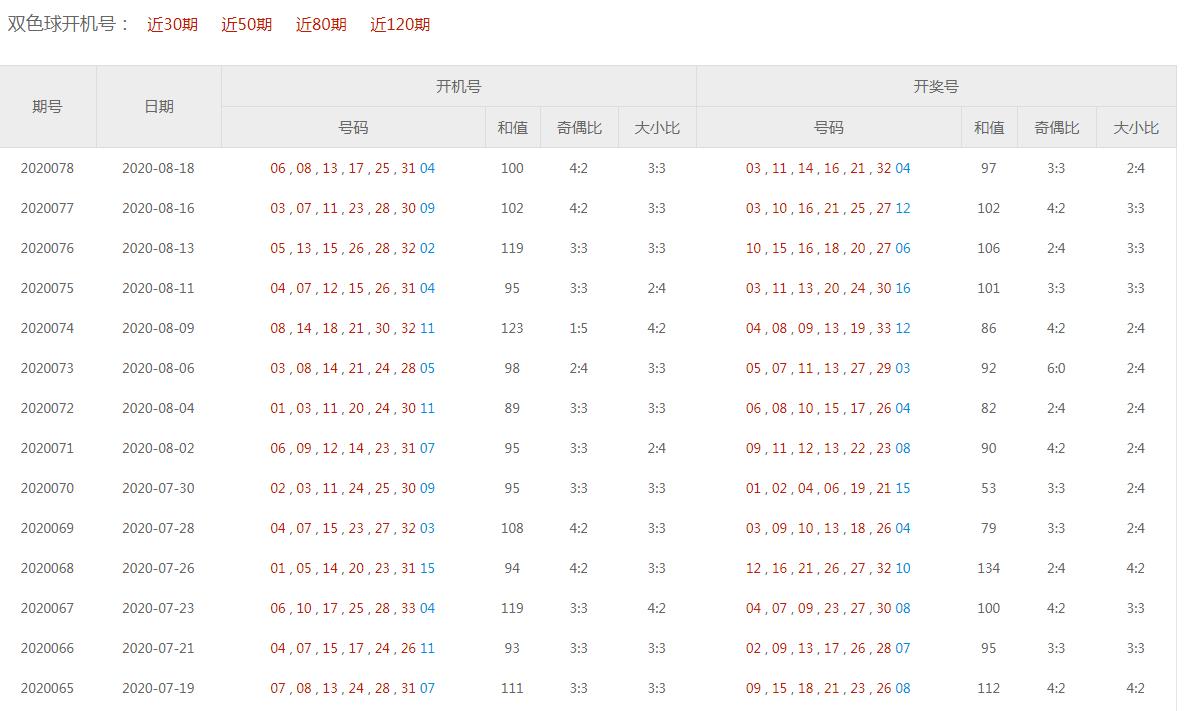Image resolution: width=1184 pixels, height=711 pixels.
Task: Click the date 2020-08-04
Action: [159, 408]
